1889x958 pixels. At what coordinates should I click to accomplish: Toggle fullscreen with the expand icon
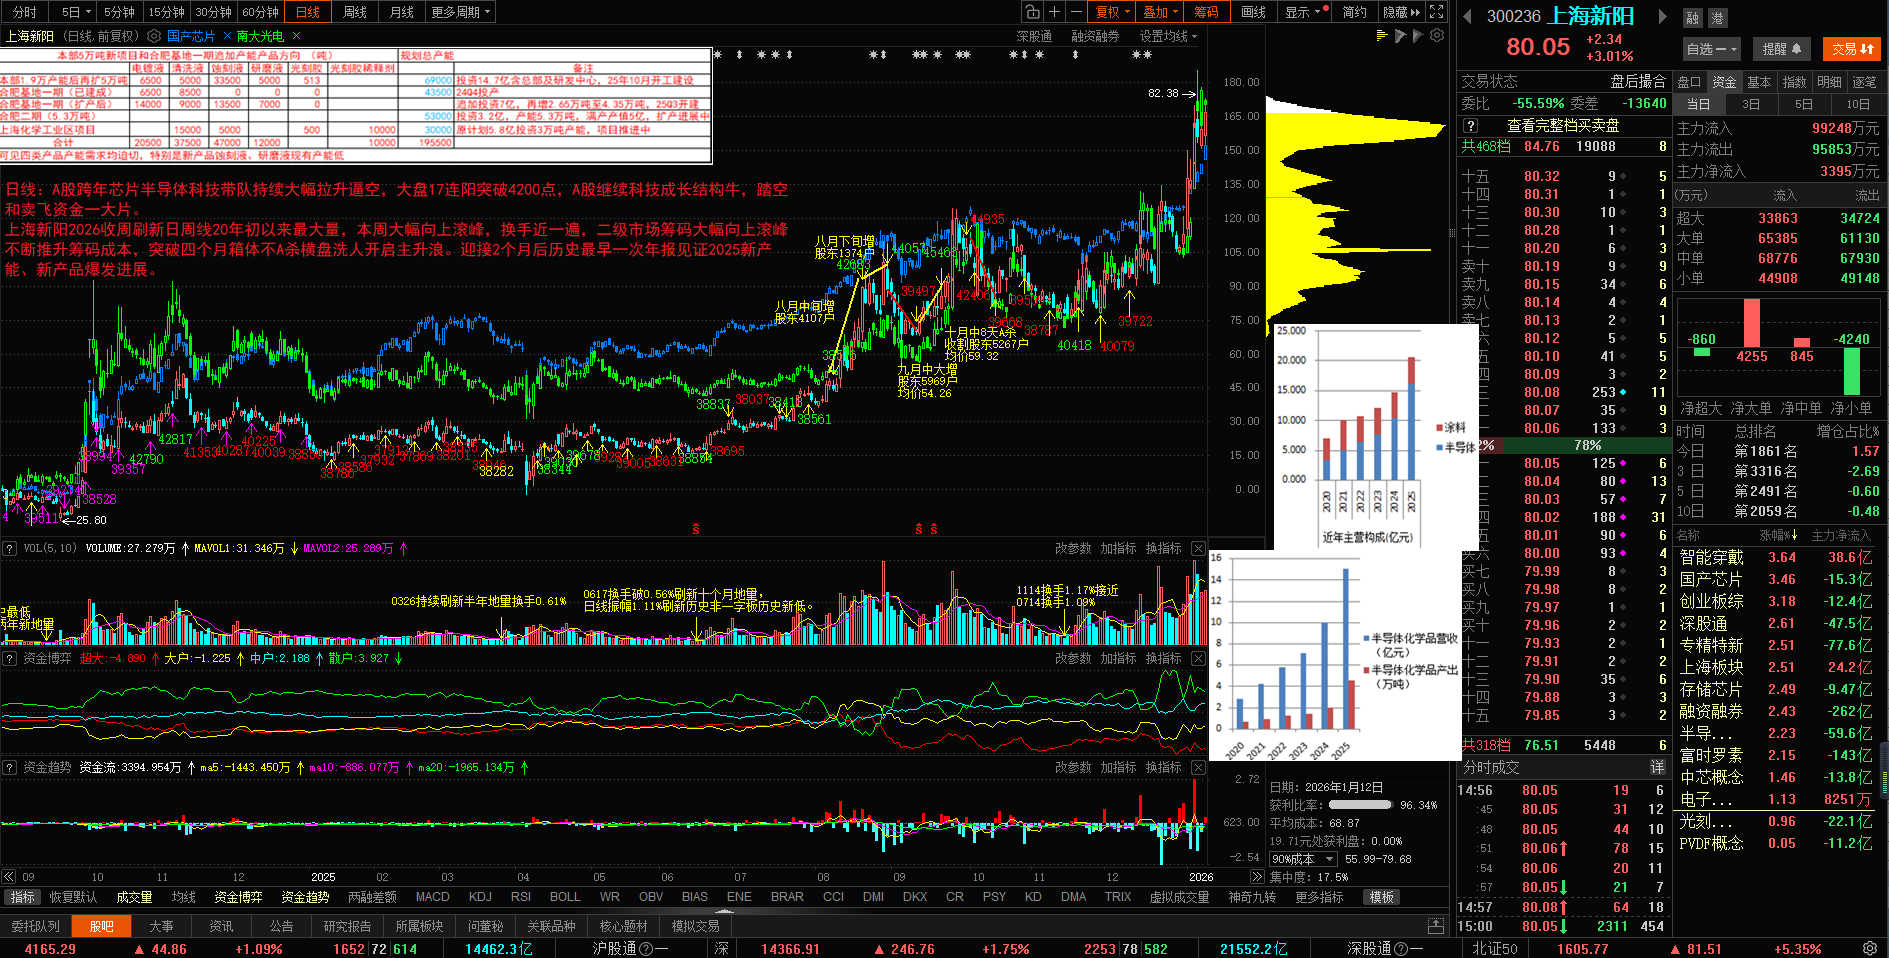pyautogui.click(x=1437, y=12)
